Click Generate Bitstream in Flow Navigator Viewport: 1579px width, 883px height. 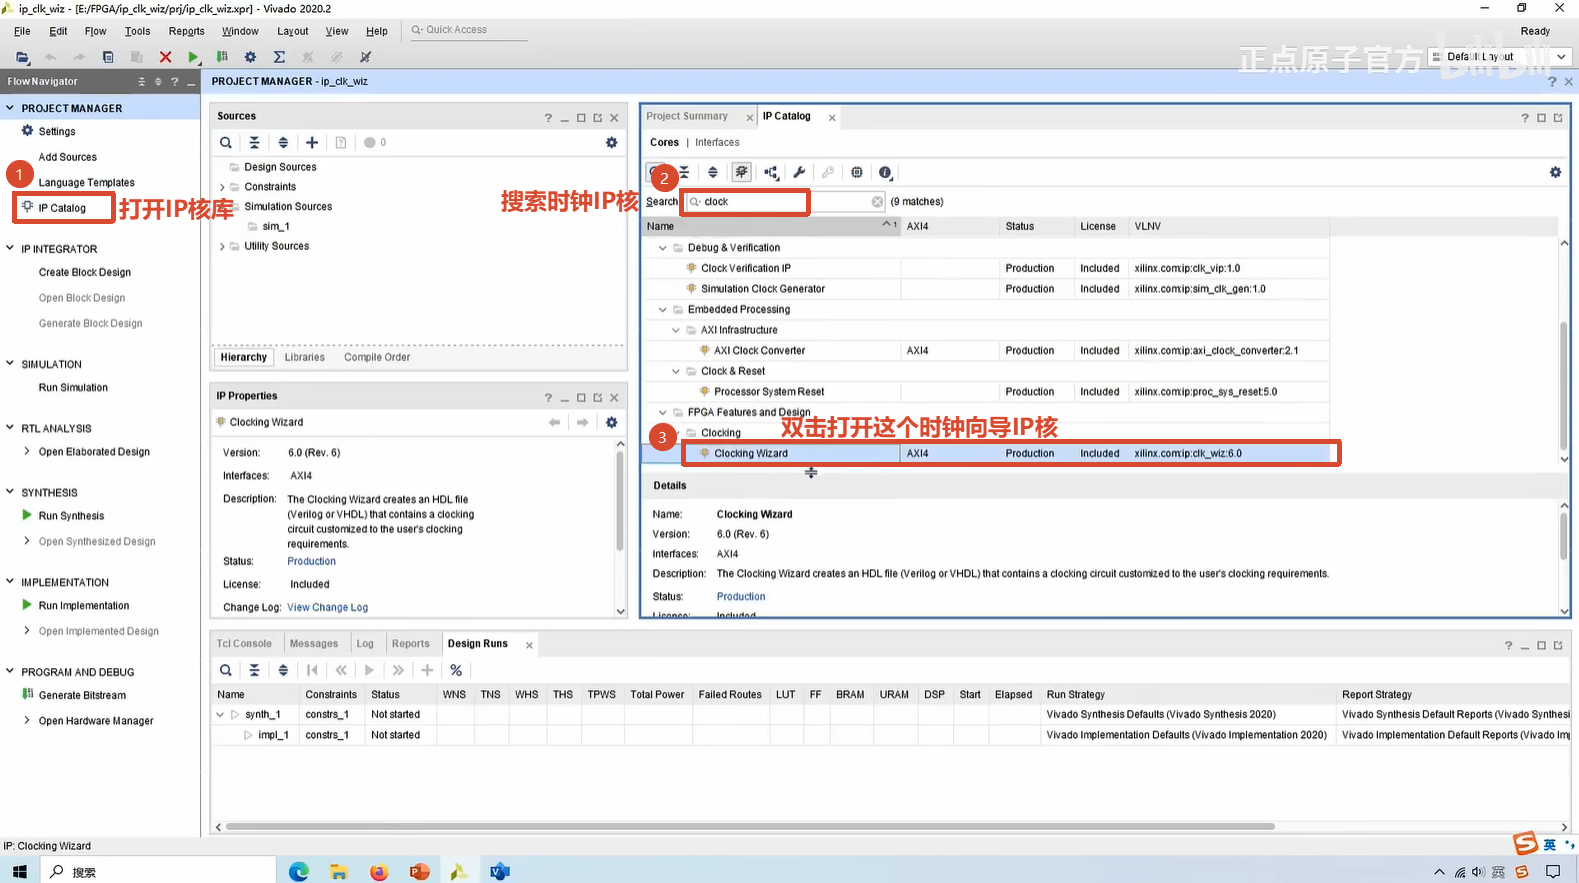tap(82, 696)
